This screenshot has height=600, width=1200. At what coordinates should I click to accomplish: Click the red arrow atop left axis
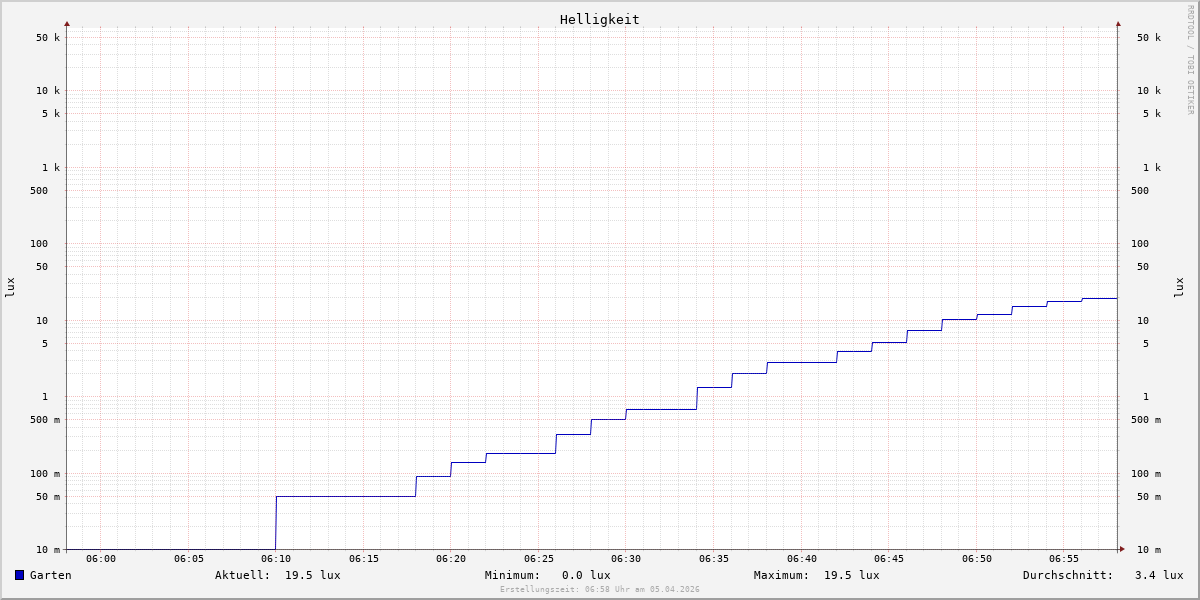click(67, 23)
